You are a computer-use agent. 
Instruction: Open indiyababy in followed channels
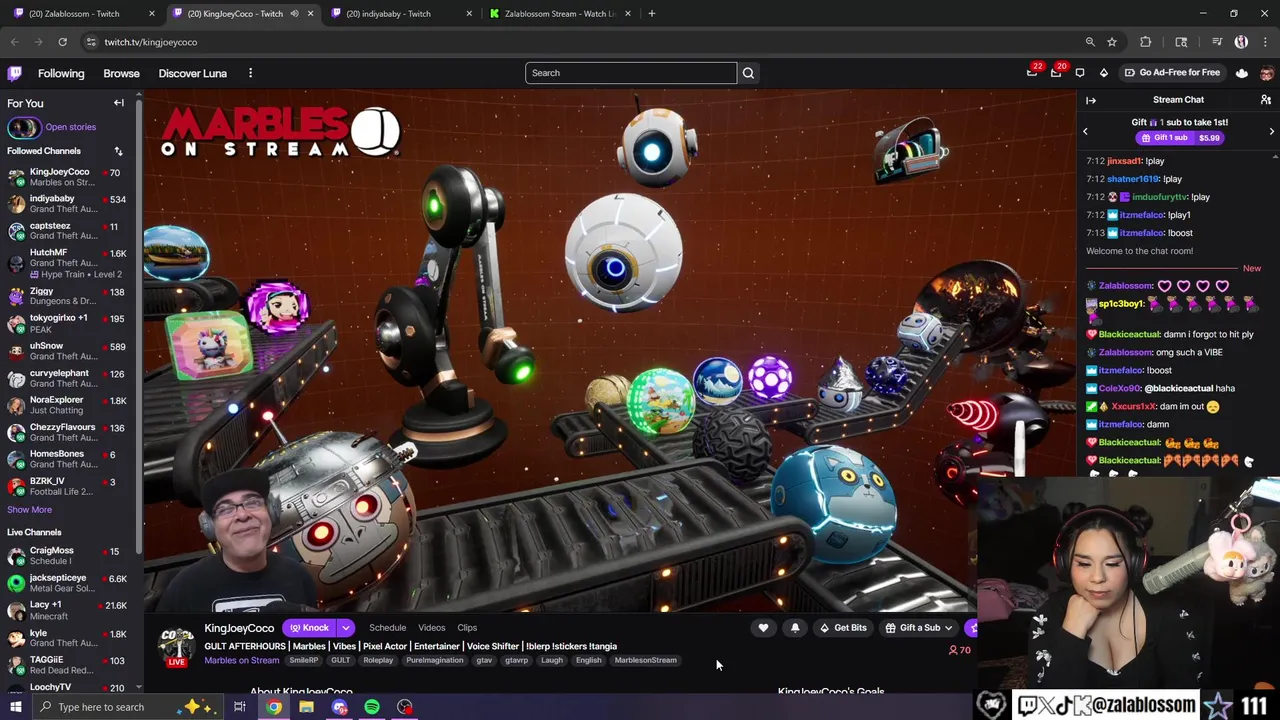click(70, 204)
